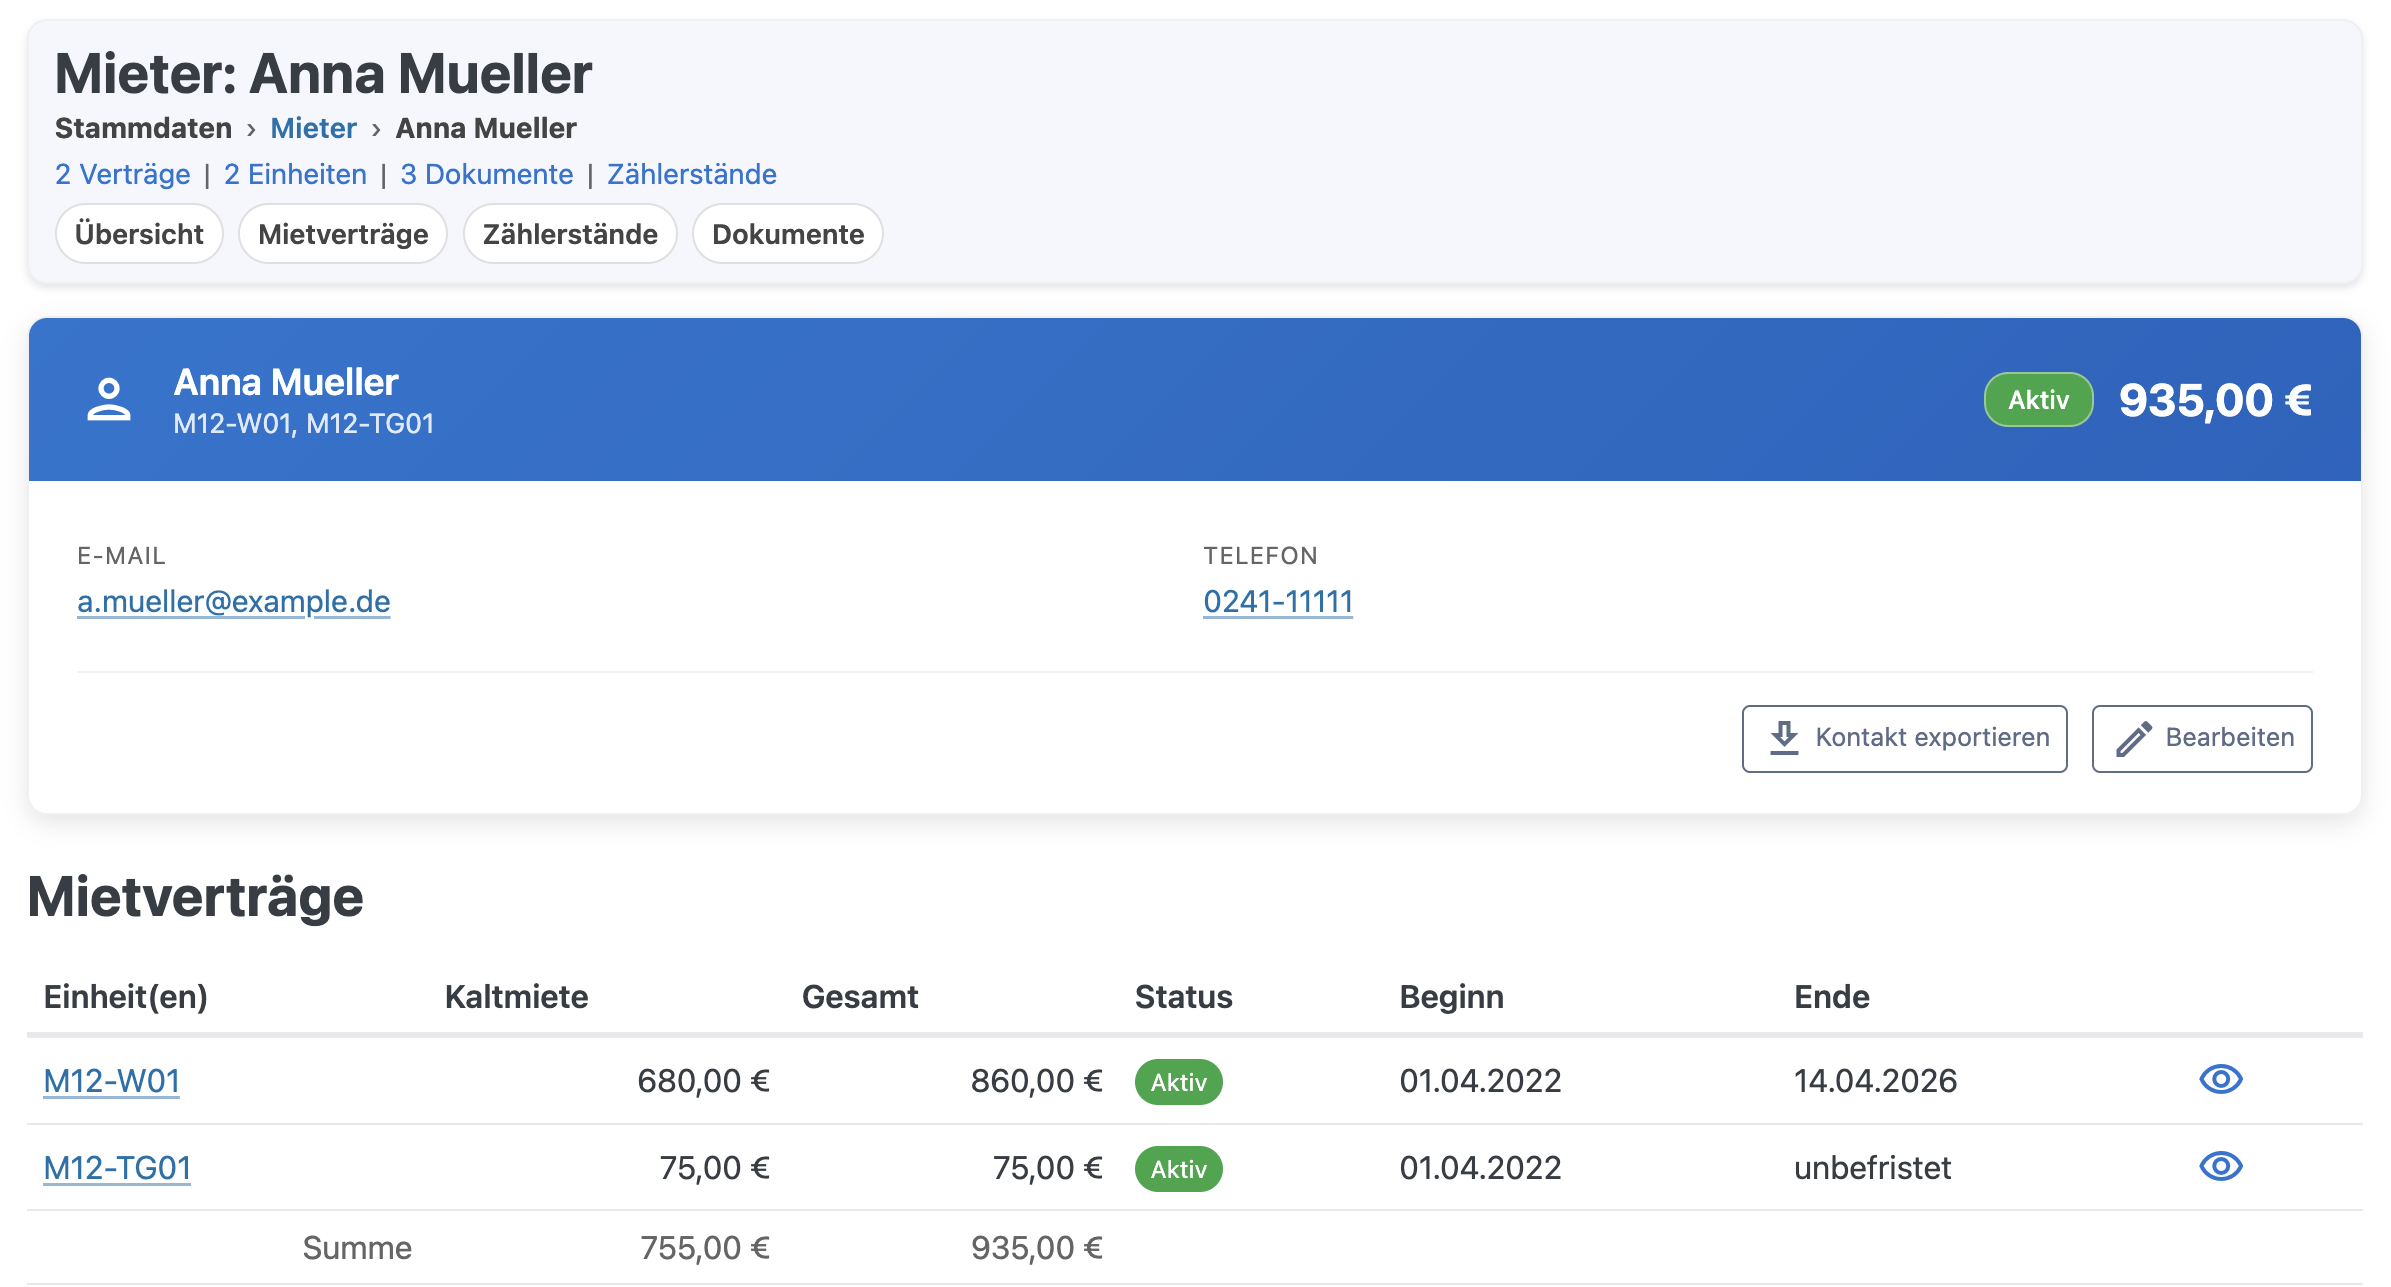Open the 3 Dokumente link

(x=487, y=174)
